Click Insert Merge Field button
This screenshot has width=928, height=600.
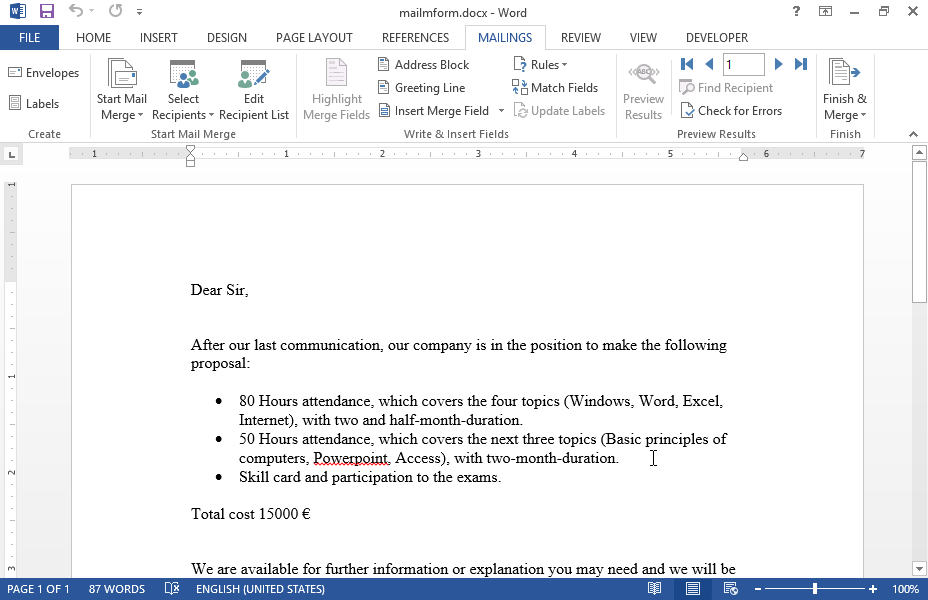click(x=434, y=111)
